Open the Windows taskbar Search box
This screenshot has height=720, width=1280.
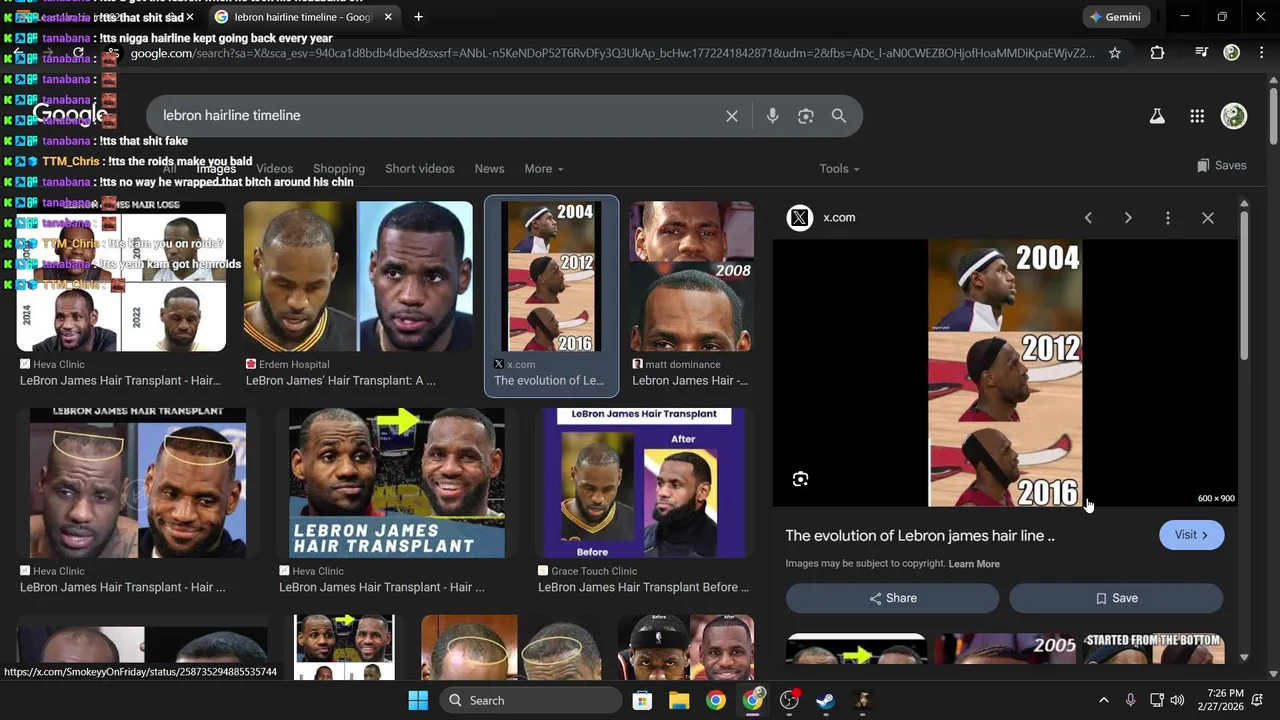pyautogui.click(x=530, y=700)
